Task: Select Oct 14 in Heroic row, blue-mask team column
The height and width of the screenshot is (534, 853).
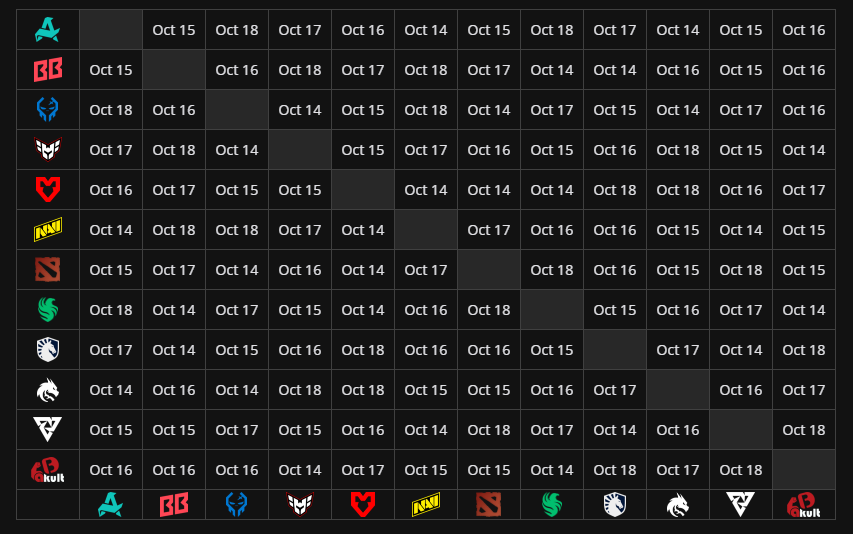Action: click(x=237, y=150)
